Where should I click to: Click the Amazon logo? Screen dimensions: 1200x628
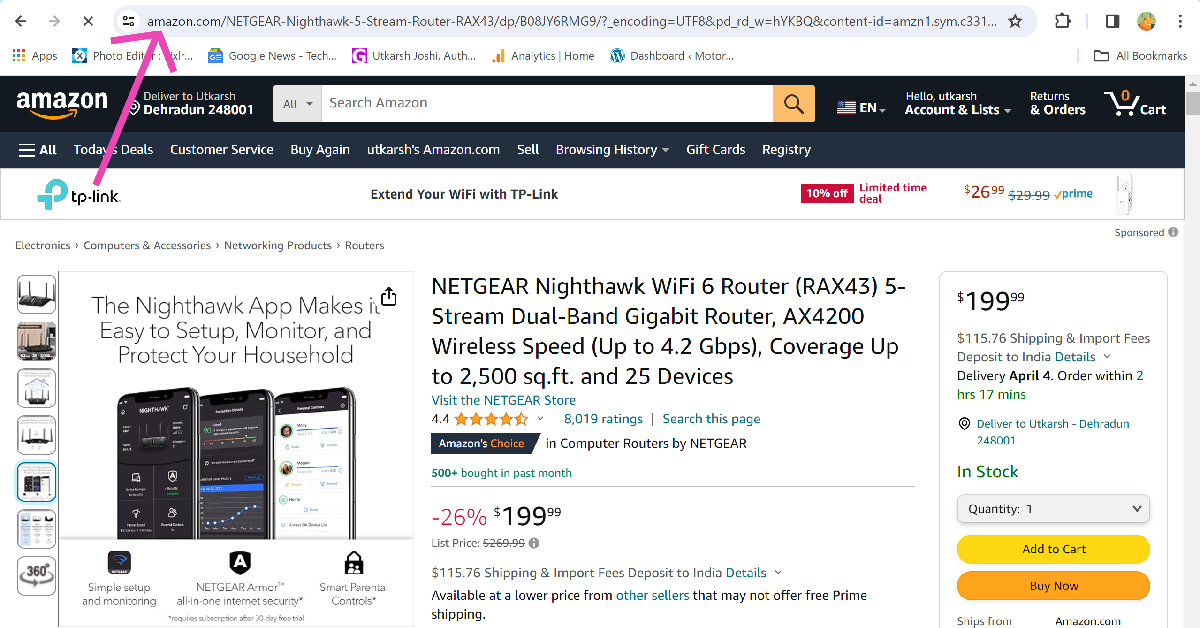pyautogui.click(x=62, y=103)
